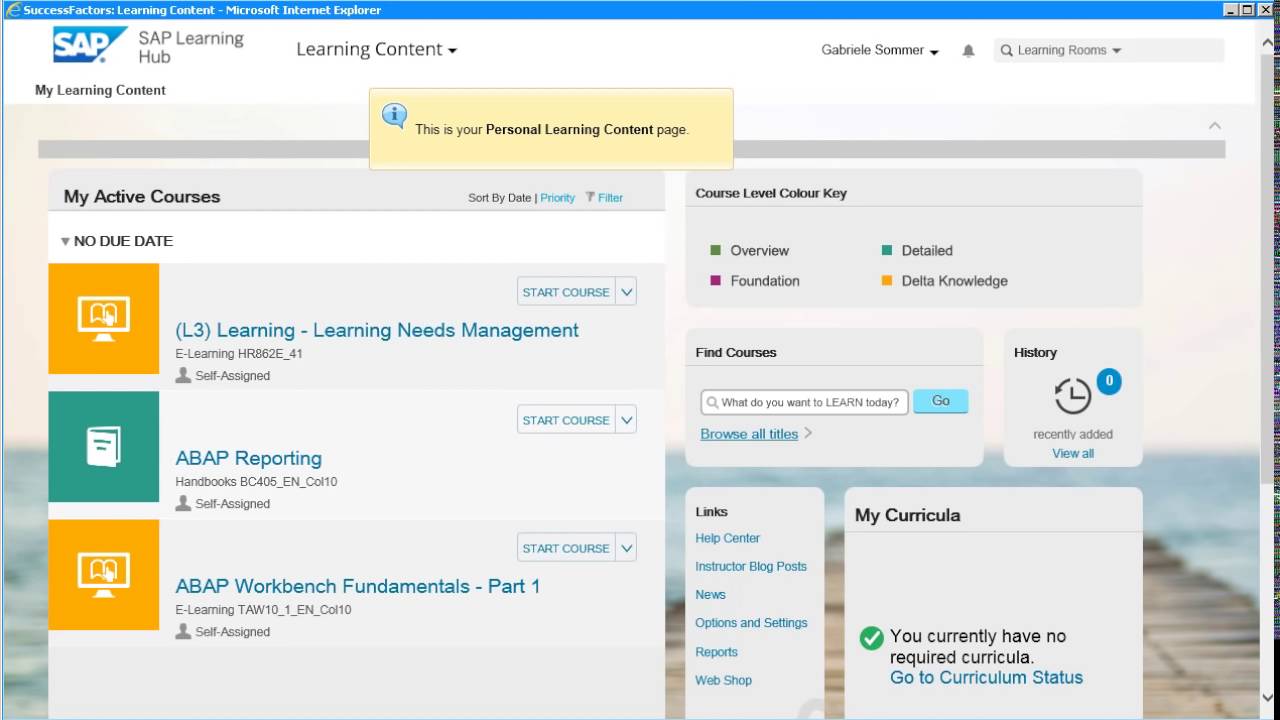Click the SAP logo
This screenshot has height=720, width=1280.
point(90,46)
